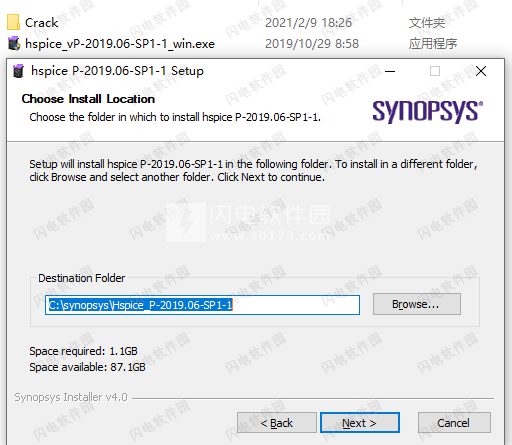Click the Space required: 1.1GB text

[x=83, y=351]
